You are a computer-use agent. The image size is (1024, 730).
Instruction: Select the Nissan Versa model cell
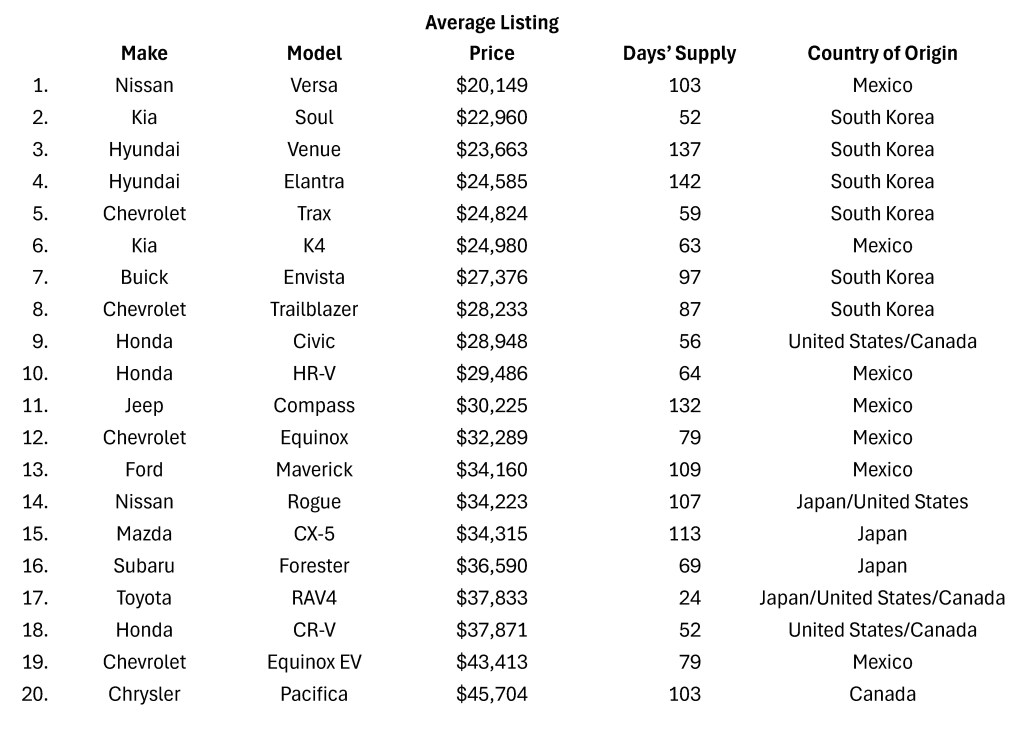pos(314,86)
